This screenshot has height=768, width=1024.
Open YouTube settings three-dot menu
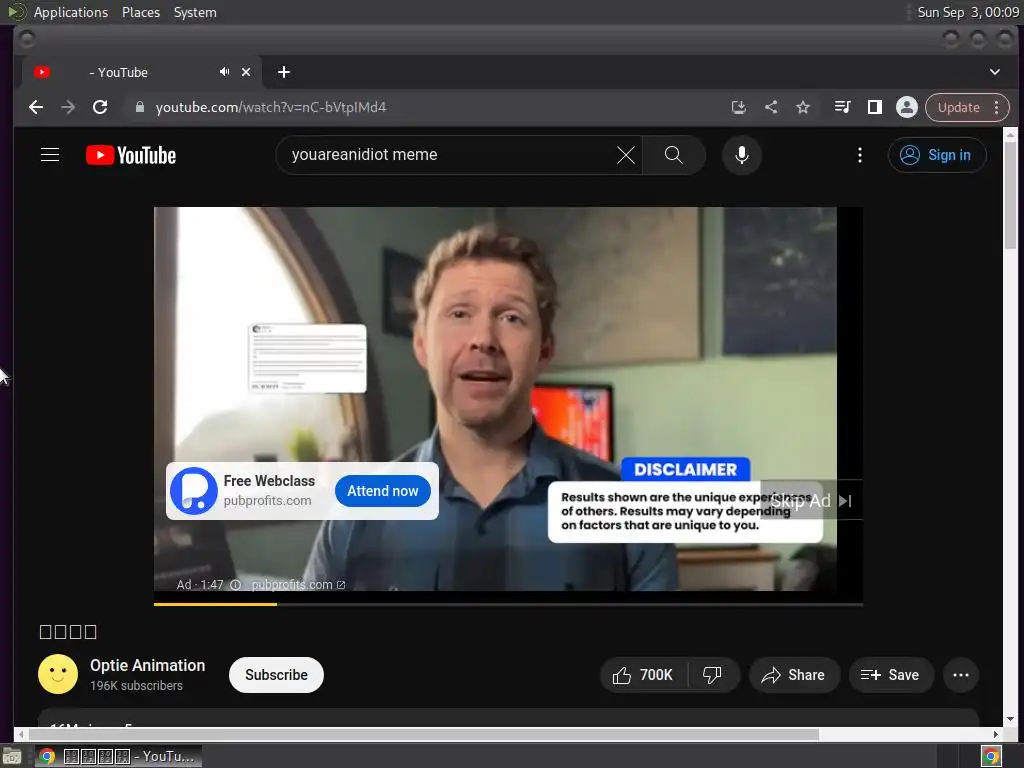coord(860,155)
